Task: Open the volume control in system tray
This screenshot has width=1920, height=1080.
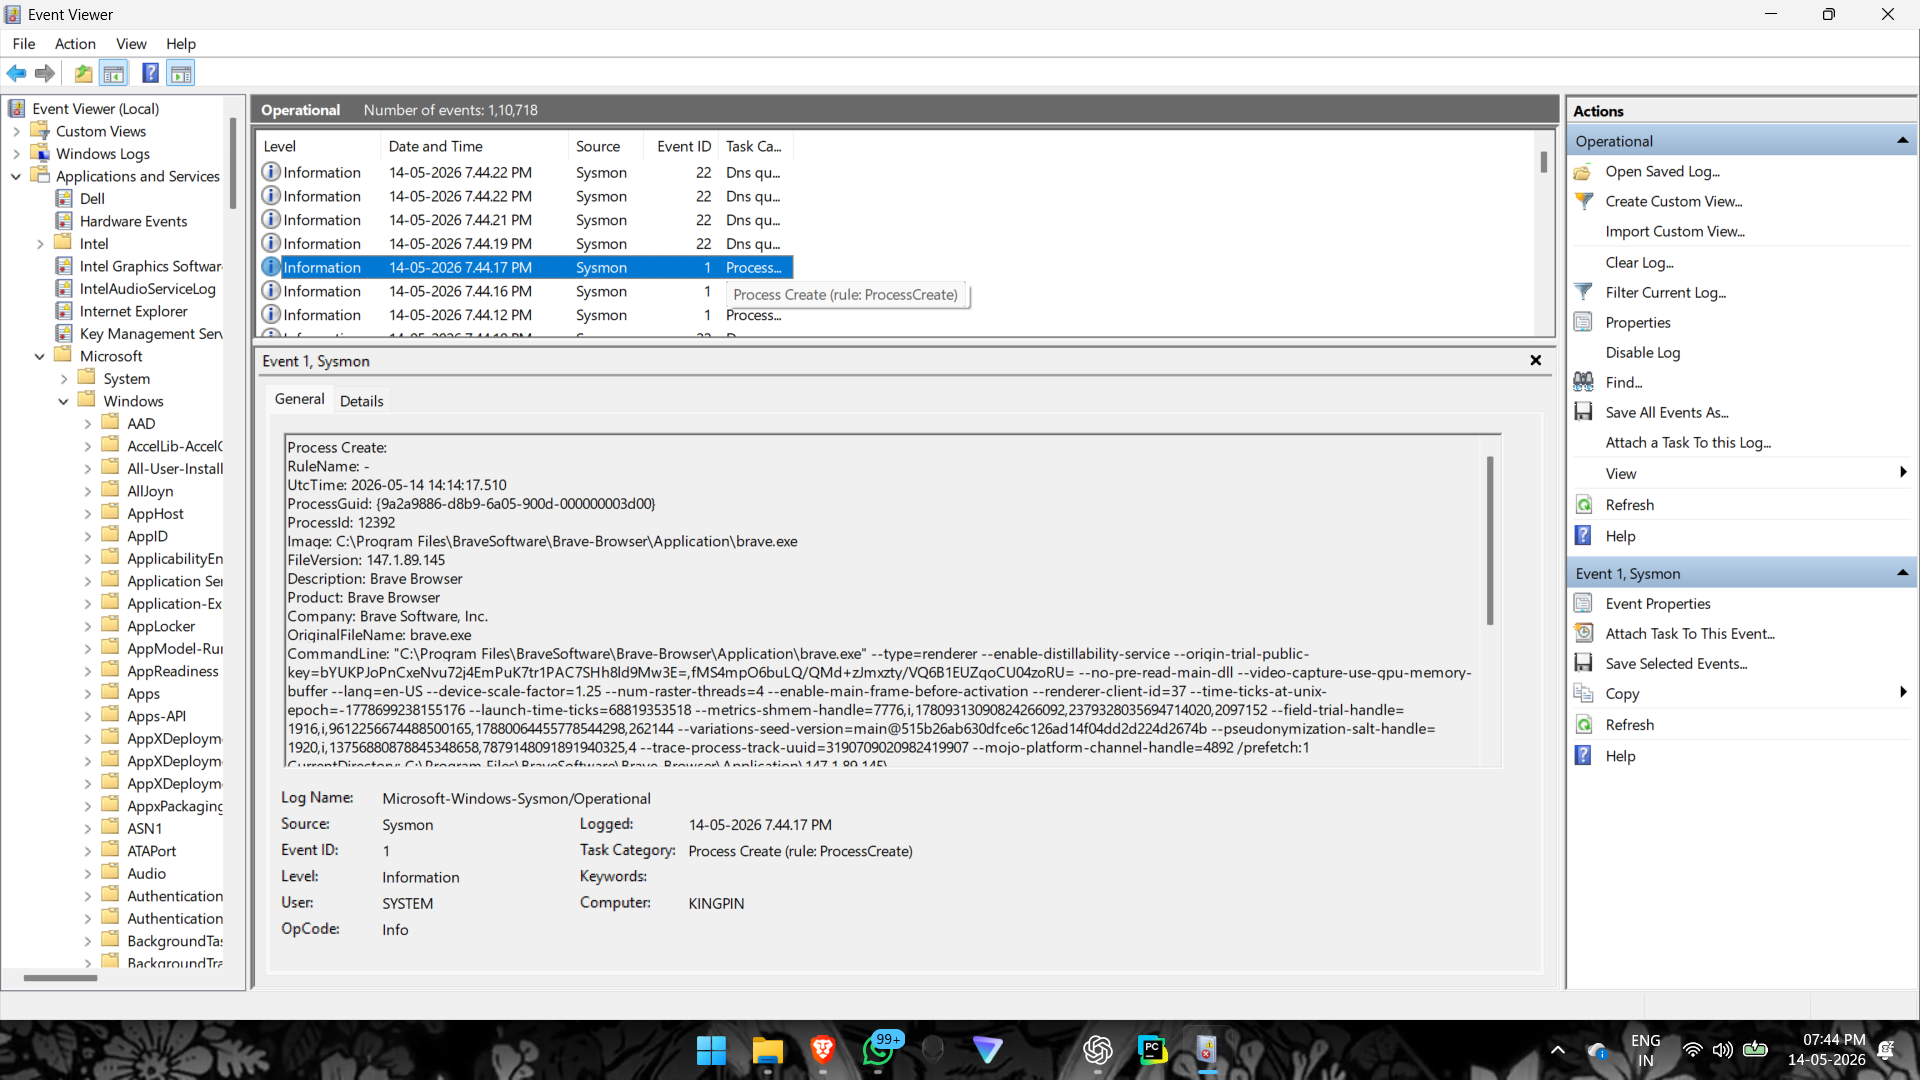Action: coord(1722,1050)
